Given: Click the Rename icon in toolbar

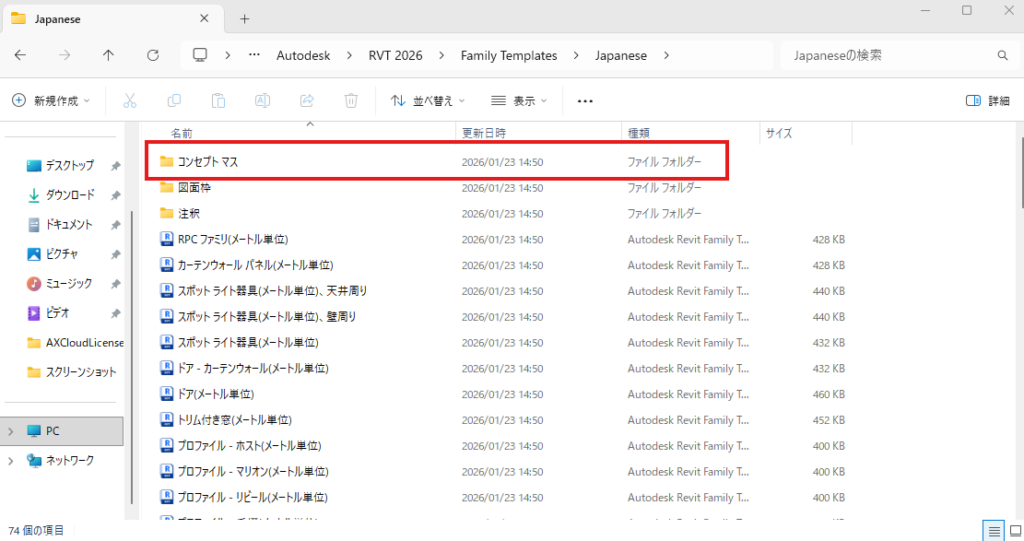Looking at the screenshot, I should [x=263, y=101].
